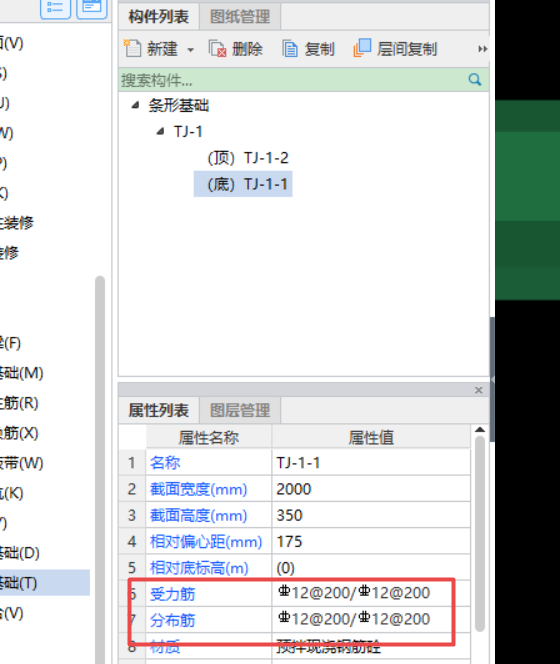
Task: Select the (F) nav item
Action: click(10, 343)
